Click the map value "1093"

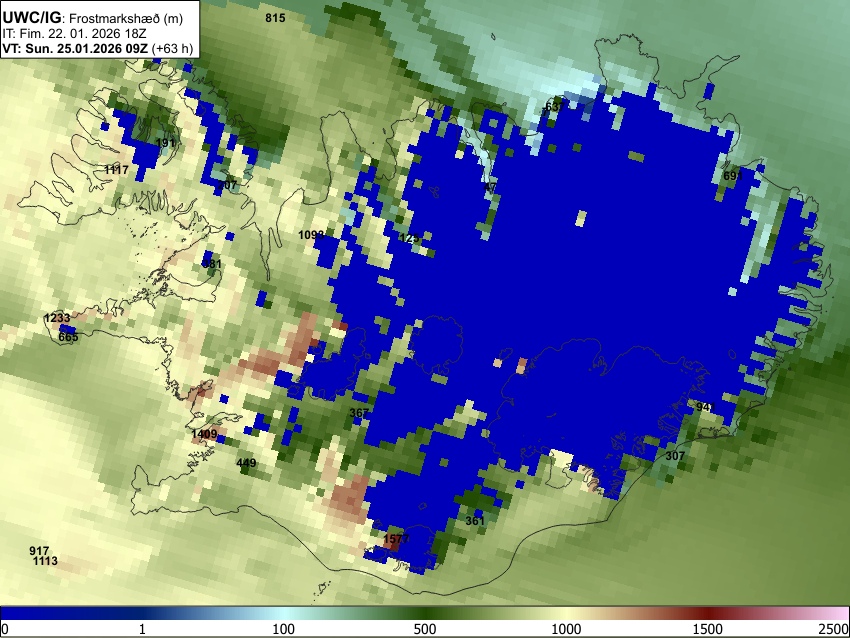[311, 235]
